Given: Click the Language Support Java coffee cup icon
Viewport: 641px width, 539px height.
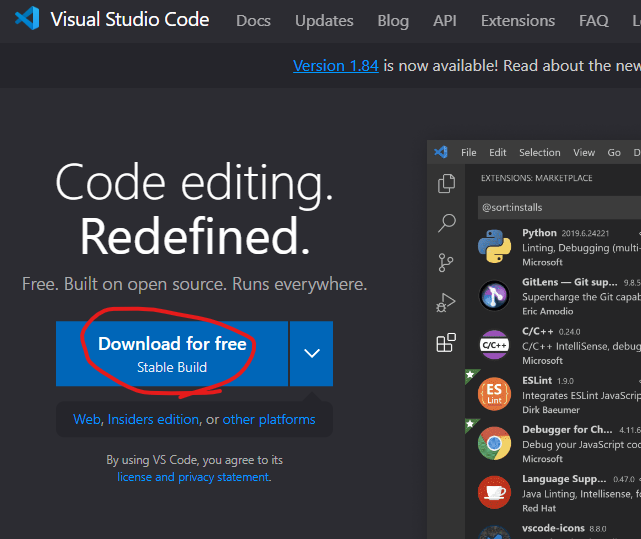Looking at the screenshot, I should coord(494,492).
